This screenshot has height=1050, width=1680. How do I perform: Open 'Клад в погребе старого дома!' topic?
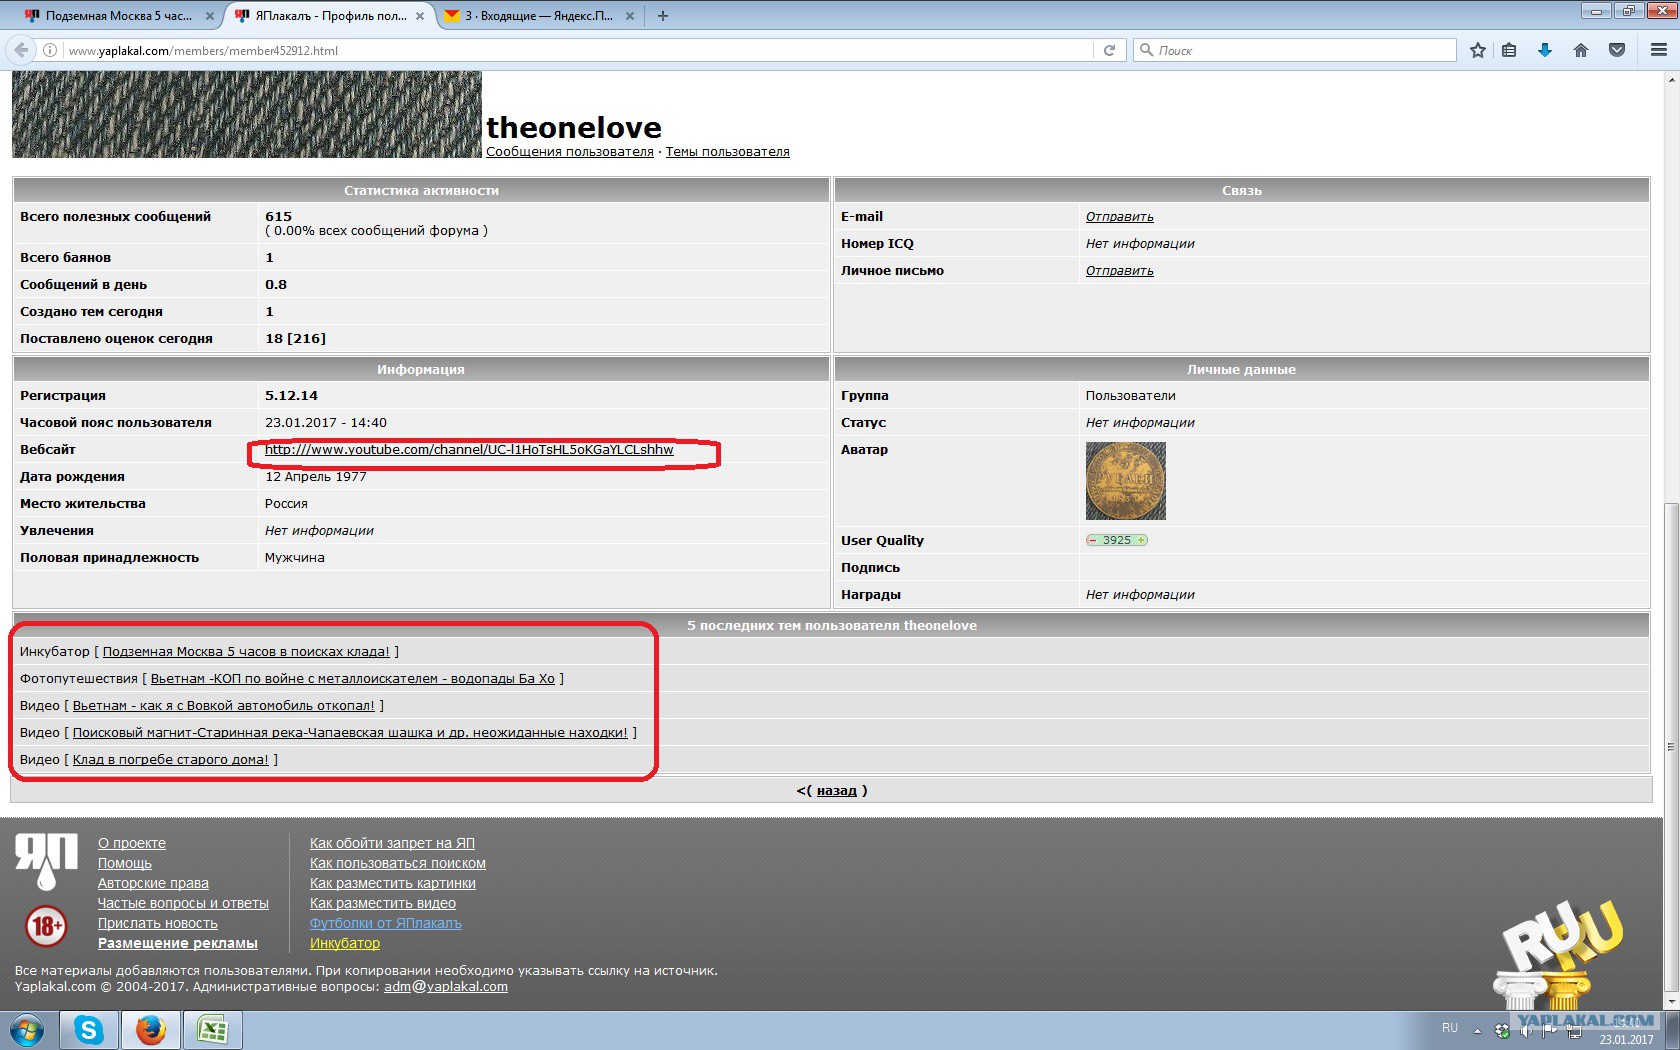[x=171, y=760]
